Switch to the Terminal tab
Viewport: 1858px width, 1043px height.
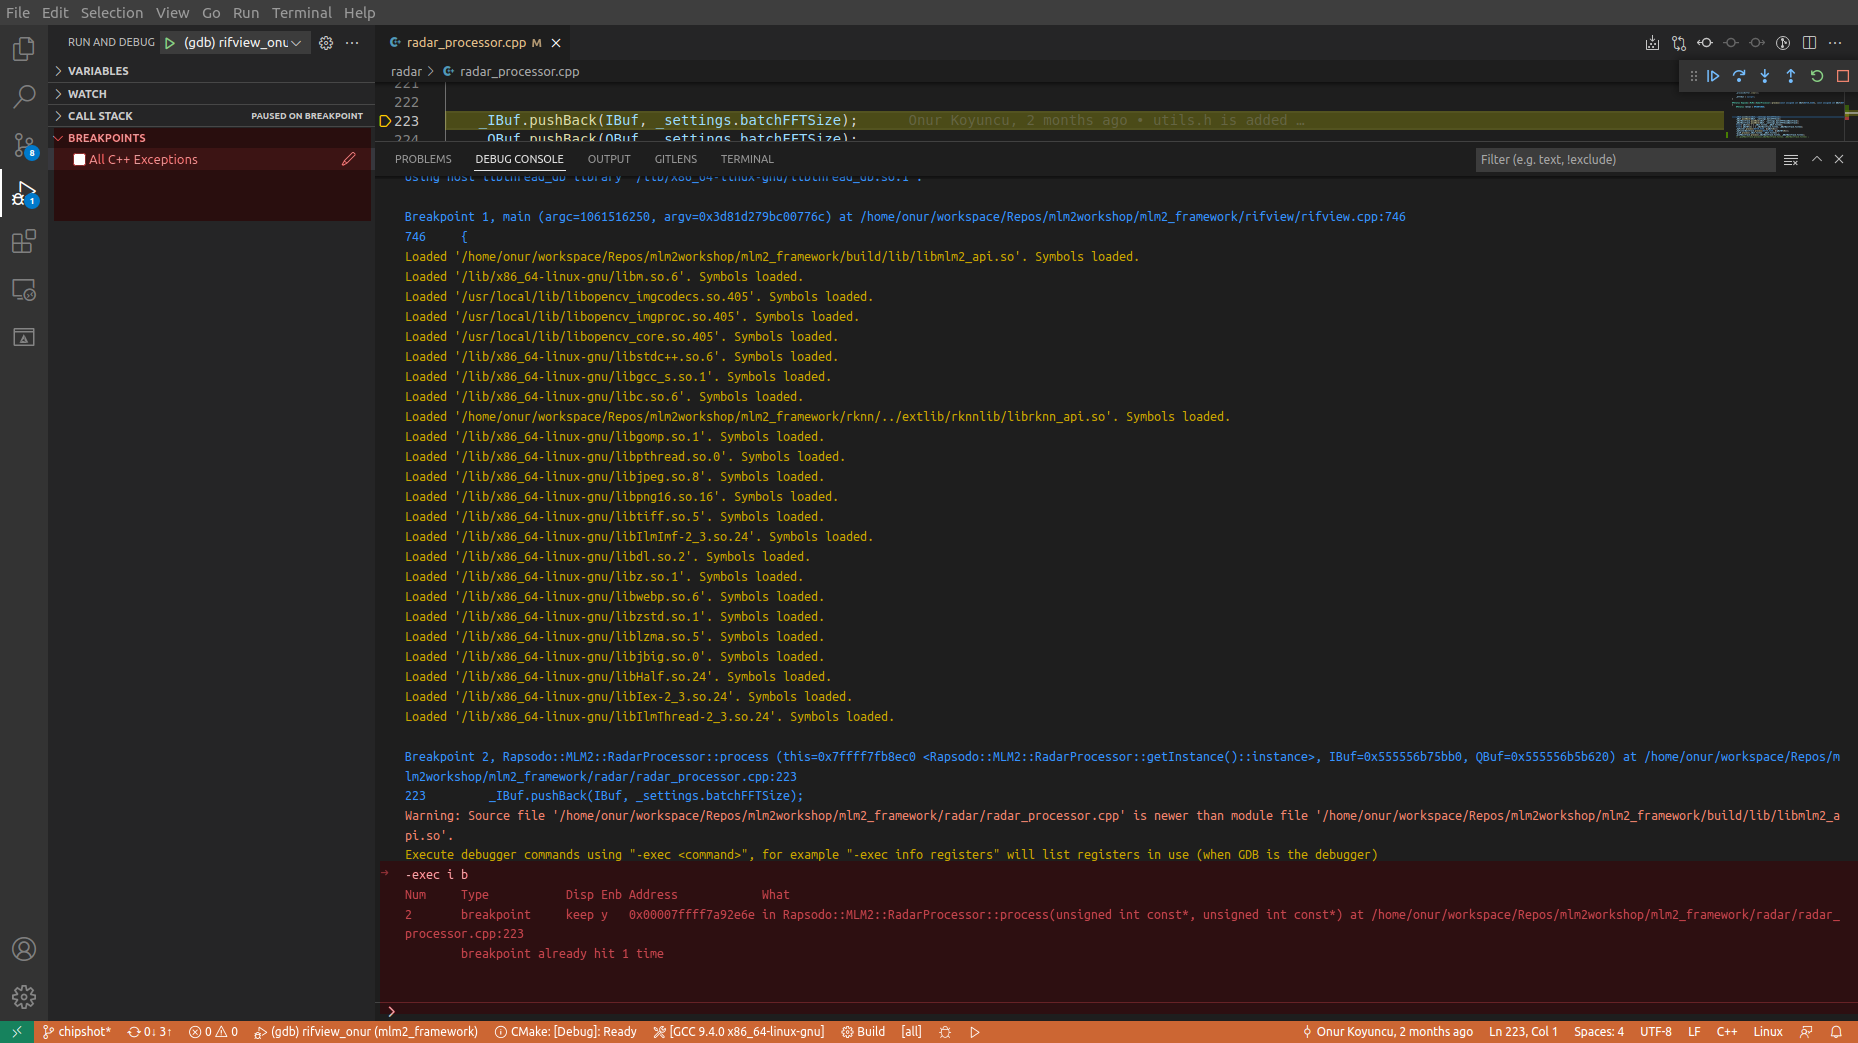pos(747,159)
